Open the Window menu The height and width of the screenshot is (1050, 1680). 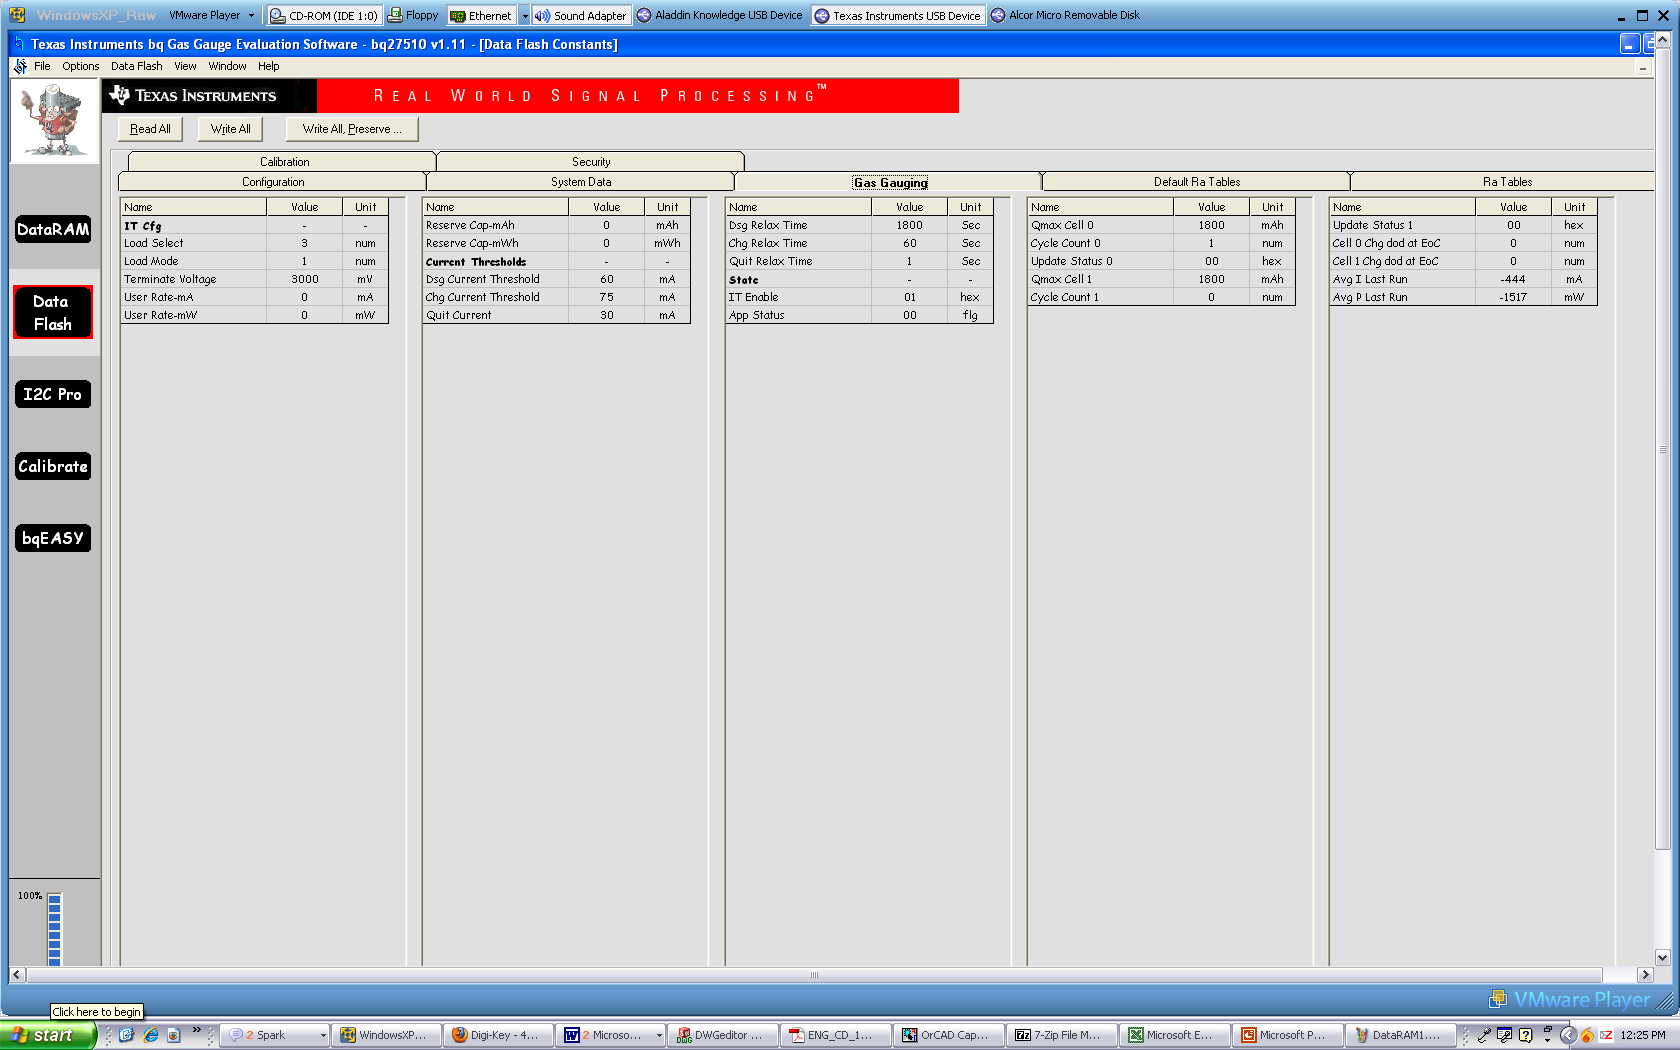pyautogui.click(x=228, y=66)
